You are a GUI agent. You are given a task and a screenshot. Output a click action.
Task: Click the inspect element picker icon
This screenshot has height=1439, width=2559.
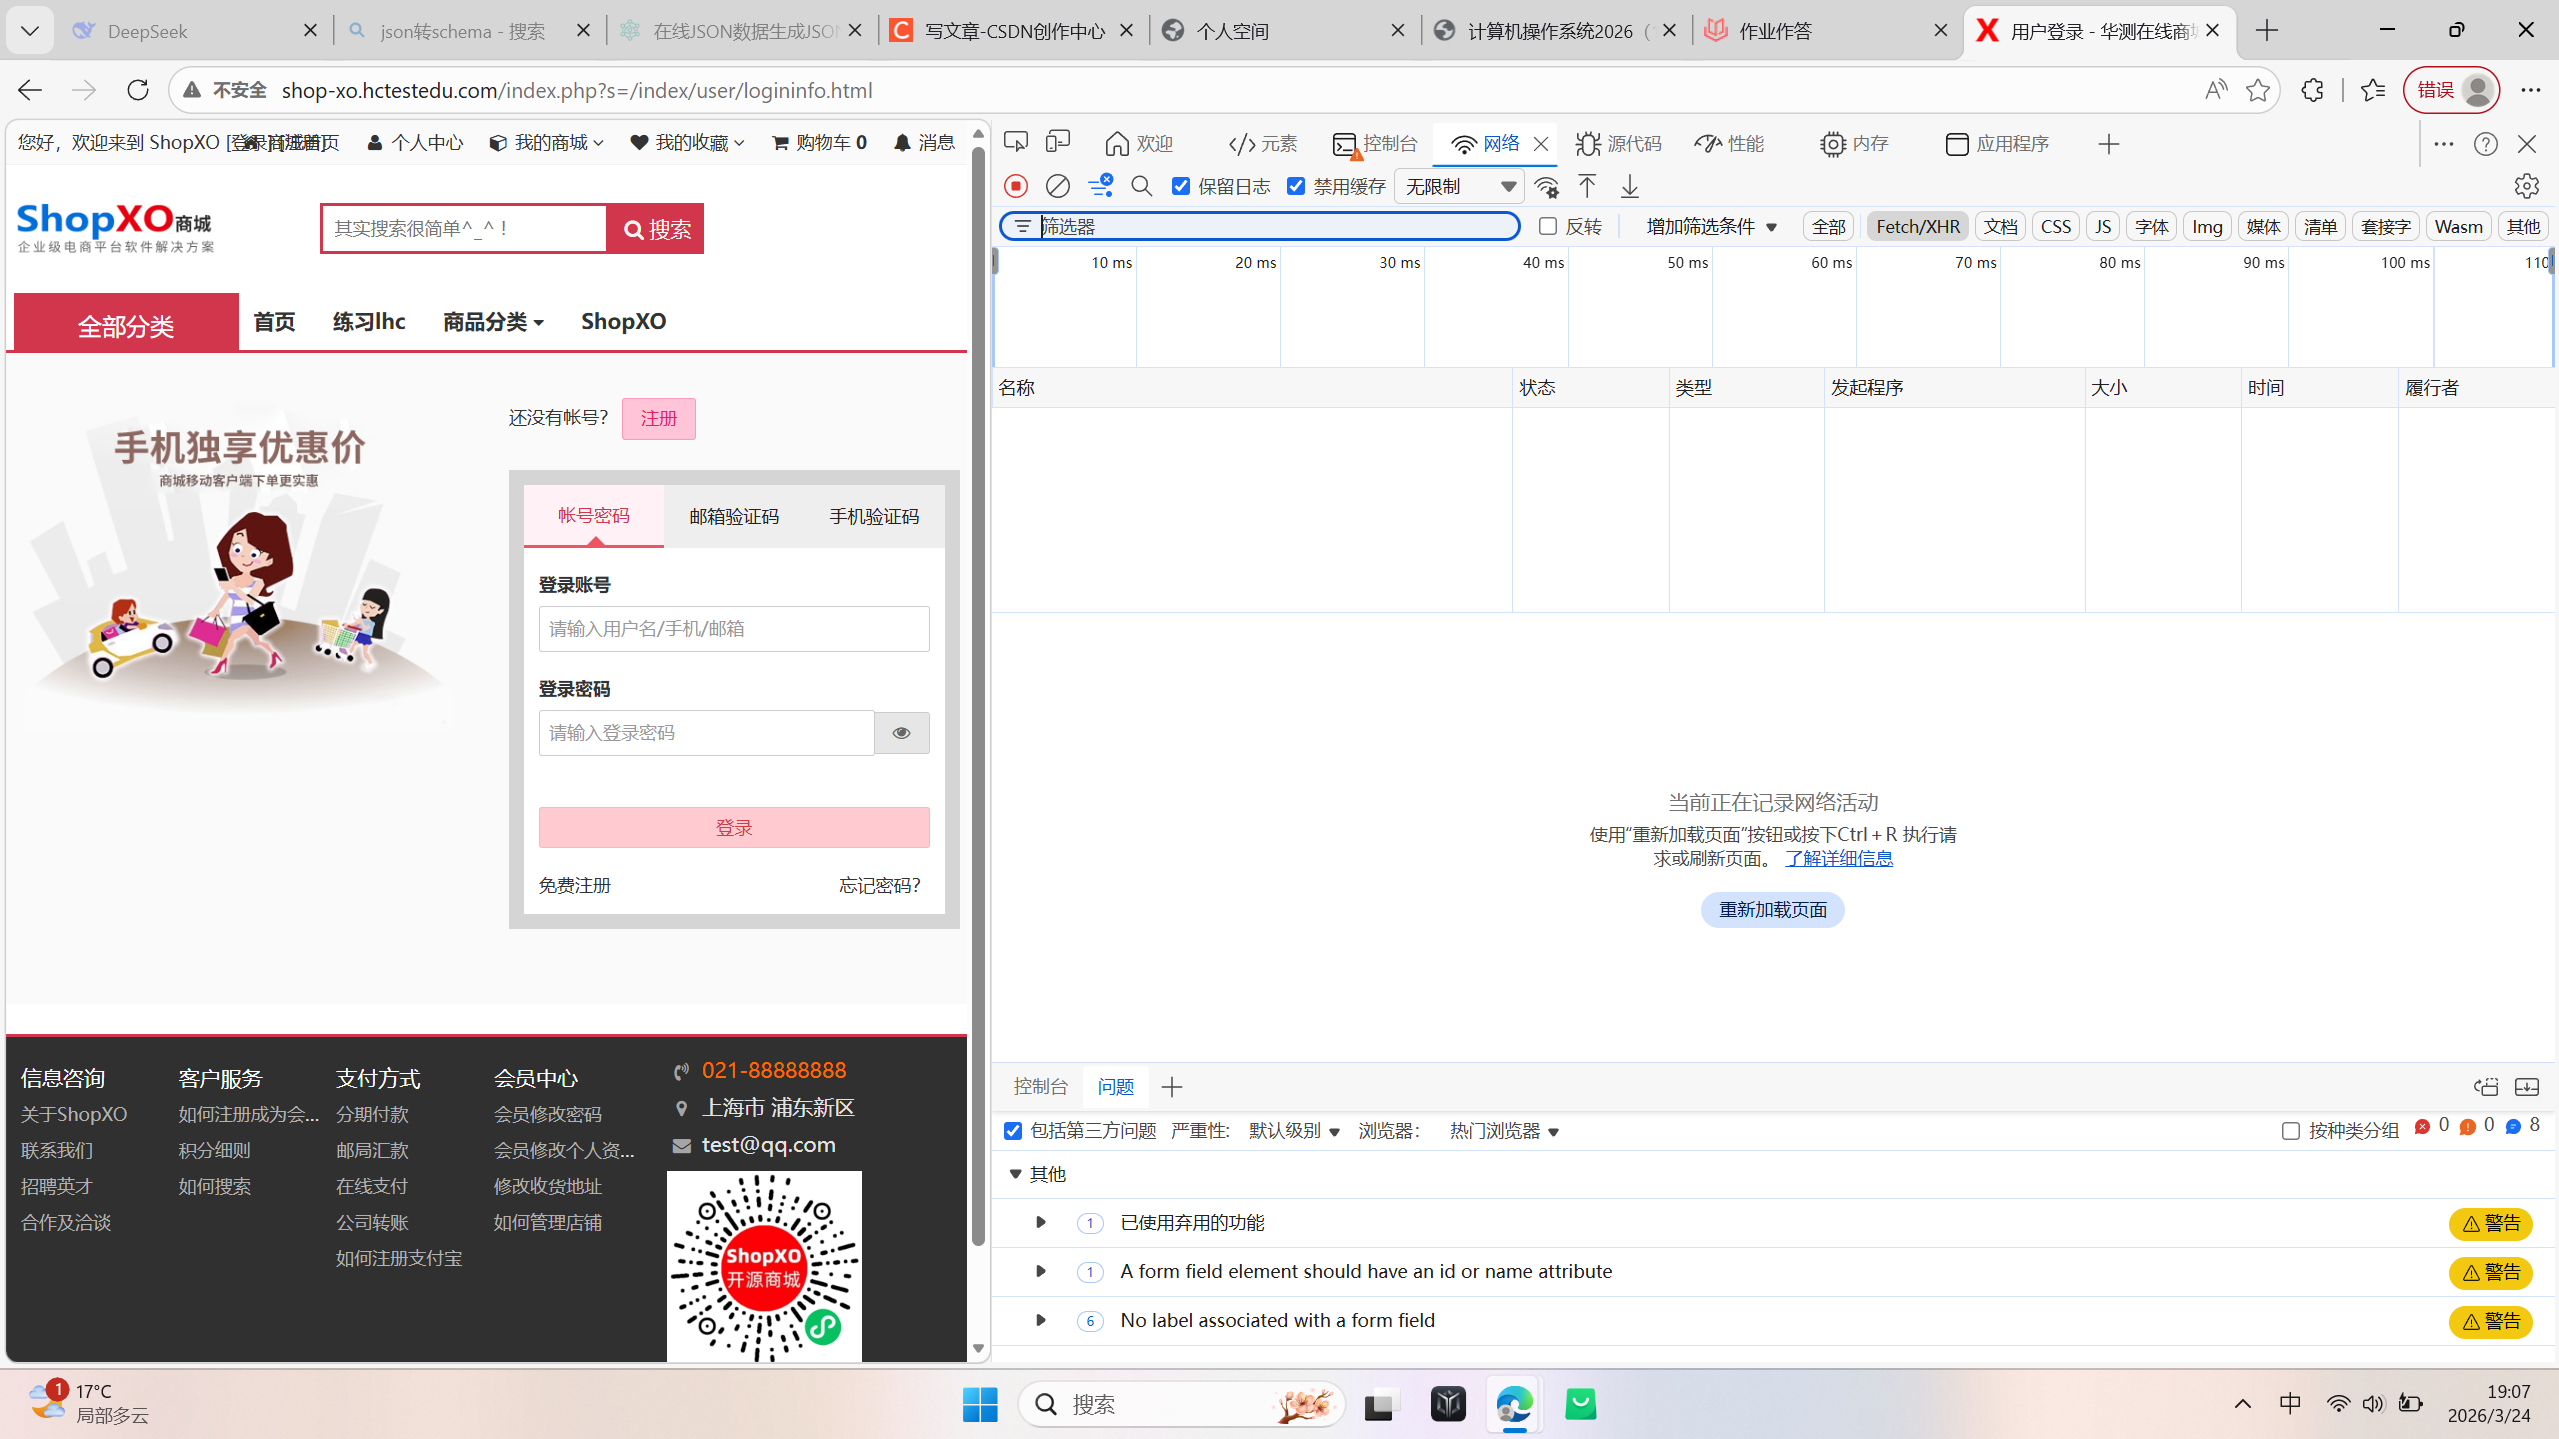tap(1015, 143)
